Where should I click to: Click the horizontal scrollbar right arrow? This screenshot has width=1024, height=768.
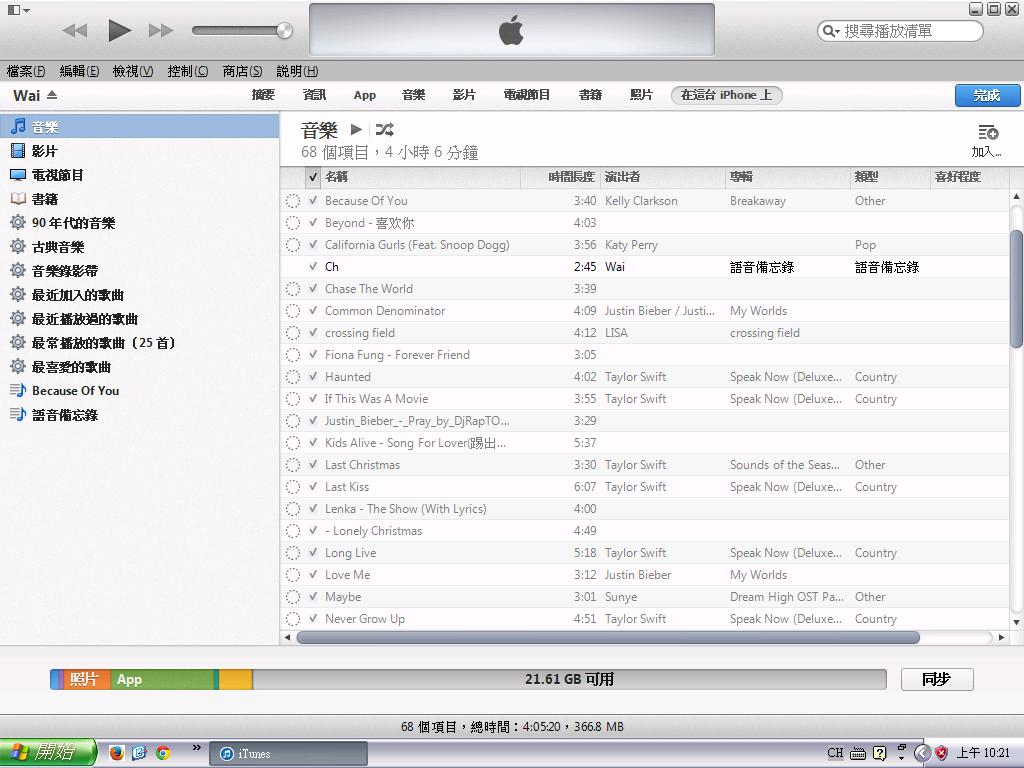[1002, 637]
